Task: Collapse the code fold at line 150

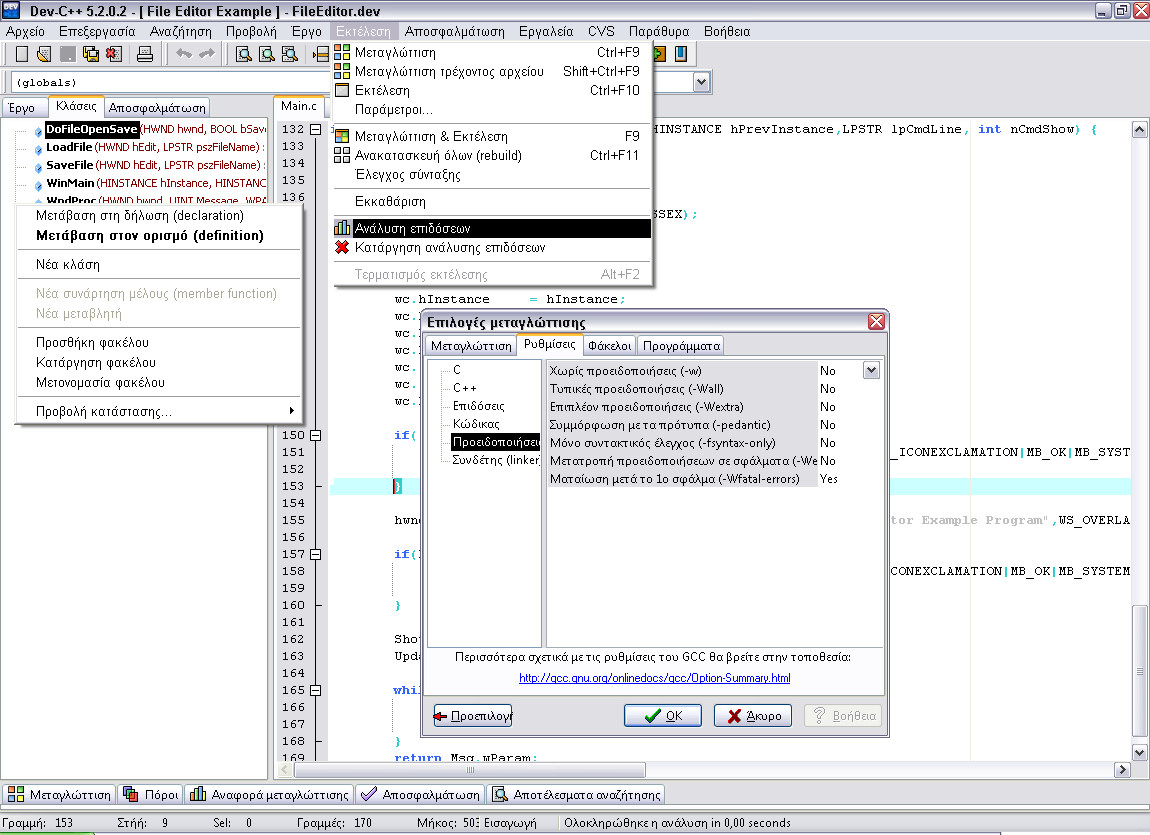Action: pyautogui.click(x=315, y=435)
